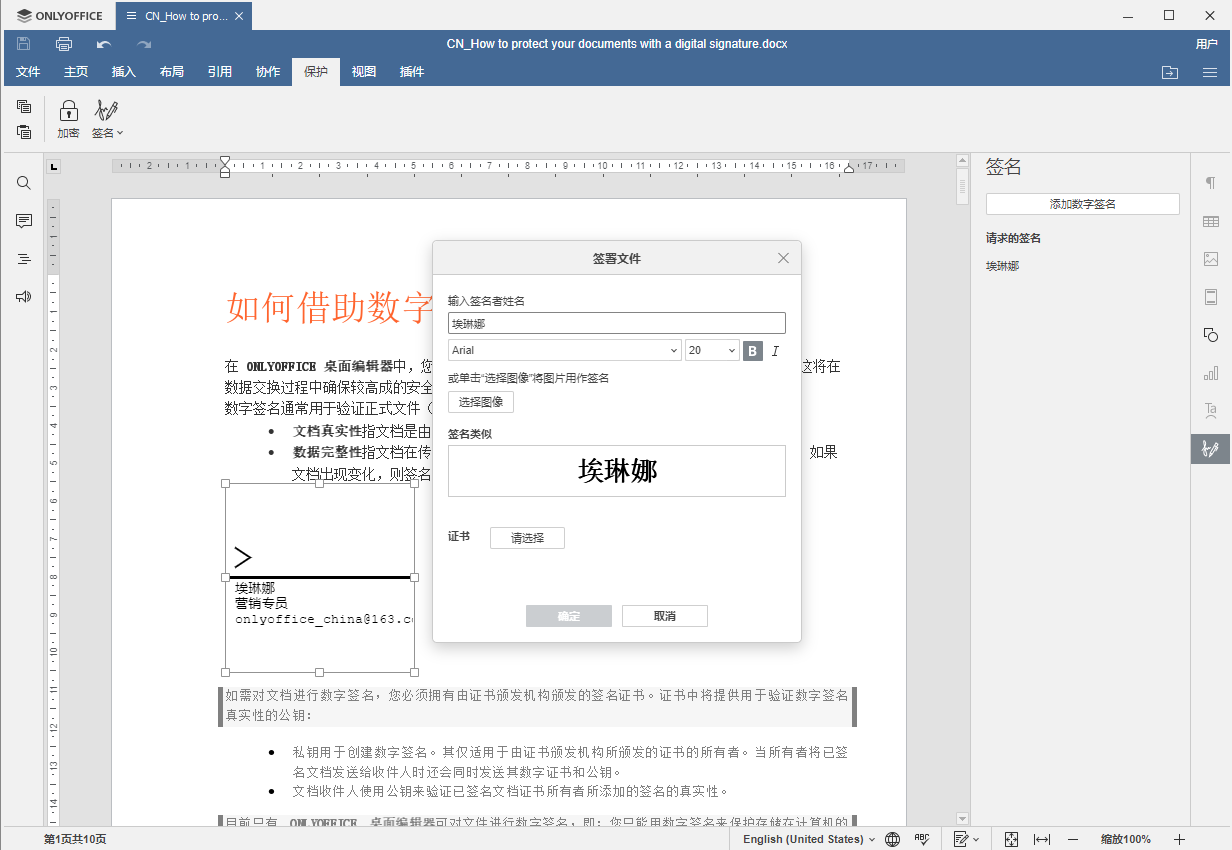This screenshot has height=850, width=1232.
Task: Open the Search panel in left sidebar
Action: point(24,183)
